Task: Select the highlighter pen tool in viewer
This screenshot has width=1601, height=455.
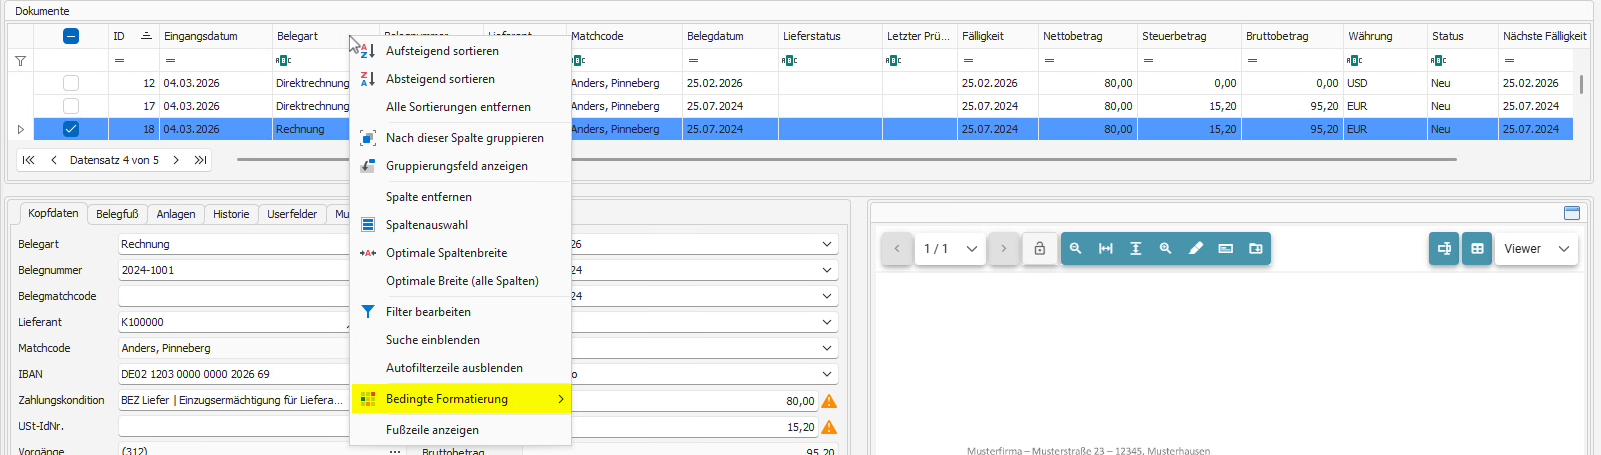Action: [x=1195, y=249]
